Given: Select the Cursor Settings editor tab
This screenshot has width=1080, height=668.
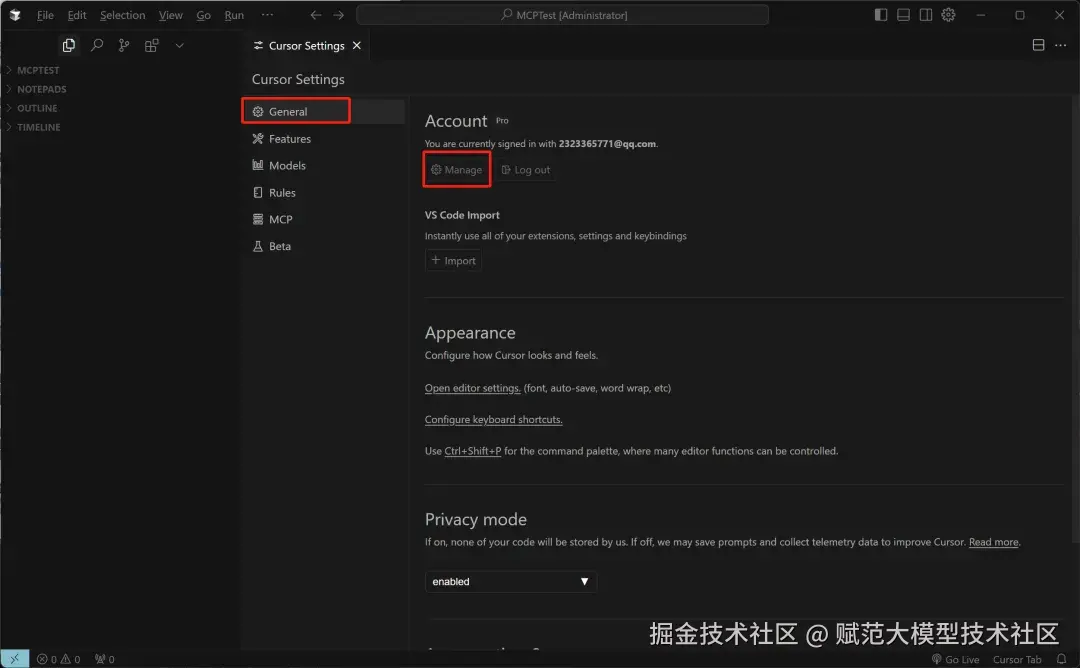Looking at the screenshot, I should point(307,45).
